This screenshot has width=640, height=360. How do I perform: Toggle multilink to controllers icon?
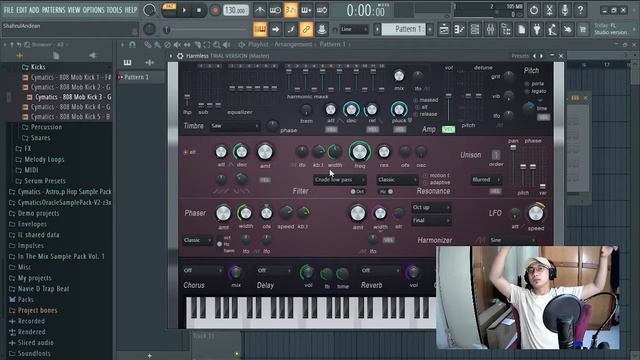(x=306, y=29)
